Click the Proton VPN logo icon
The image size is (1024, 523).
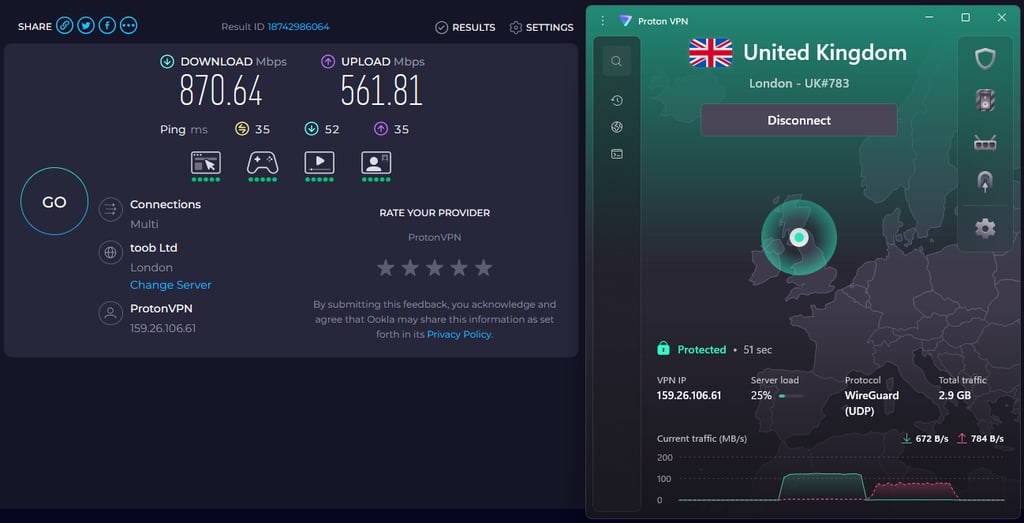626,21
